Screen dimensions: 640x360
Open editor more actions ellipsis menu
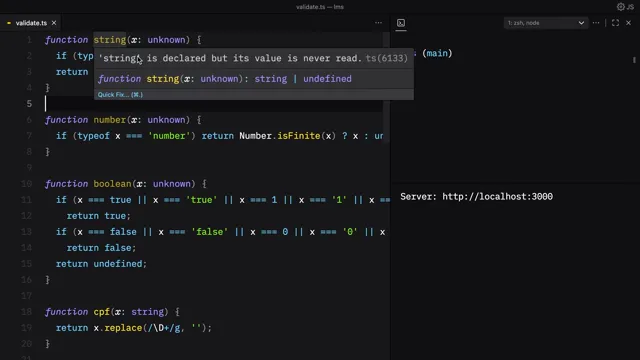pyautogui.click(x=378, y=23)
